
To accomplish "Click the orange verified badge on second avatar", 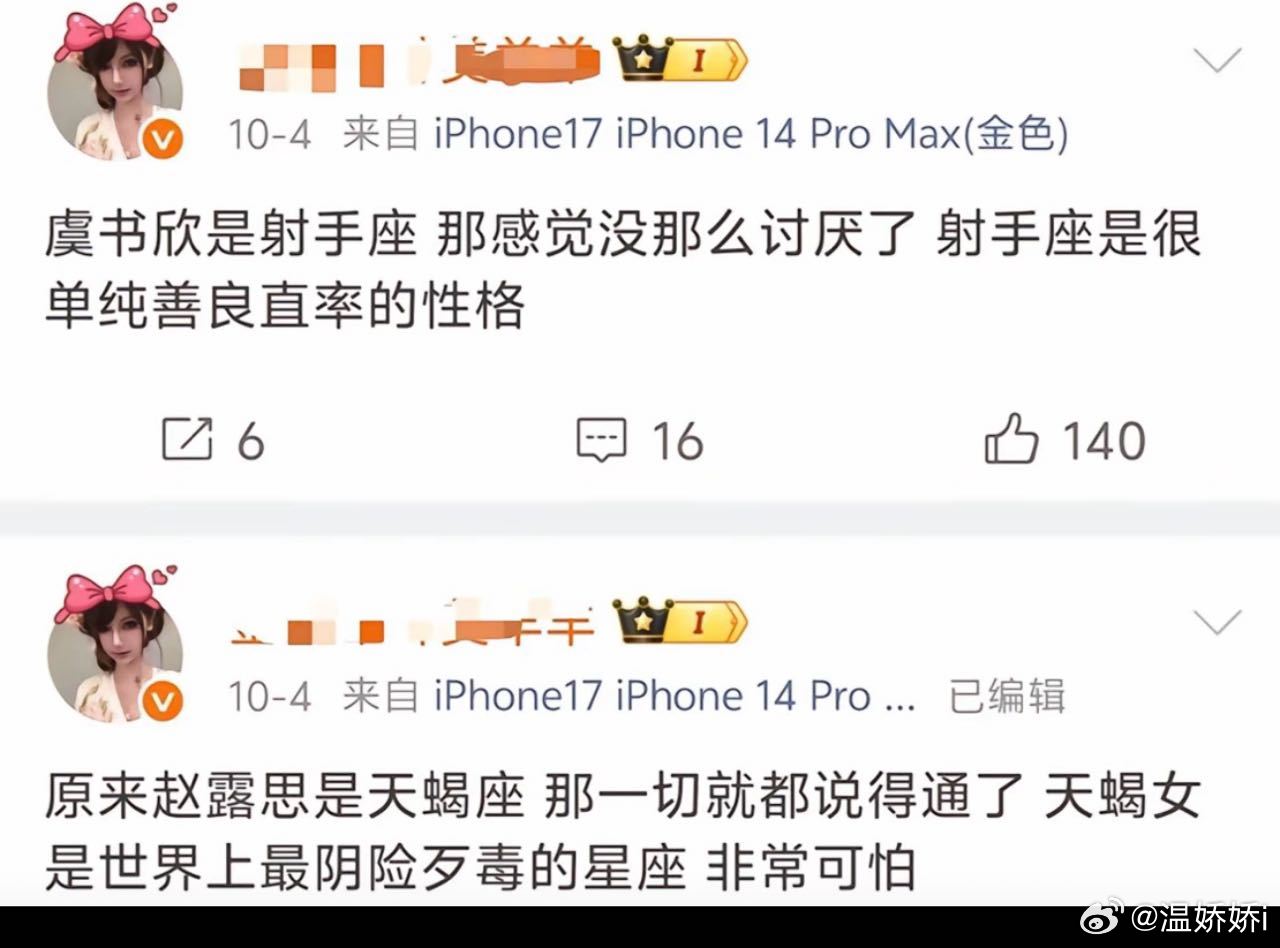I will [163, 701].
